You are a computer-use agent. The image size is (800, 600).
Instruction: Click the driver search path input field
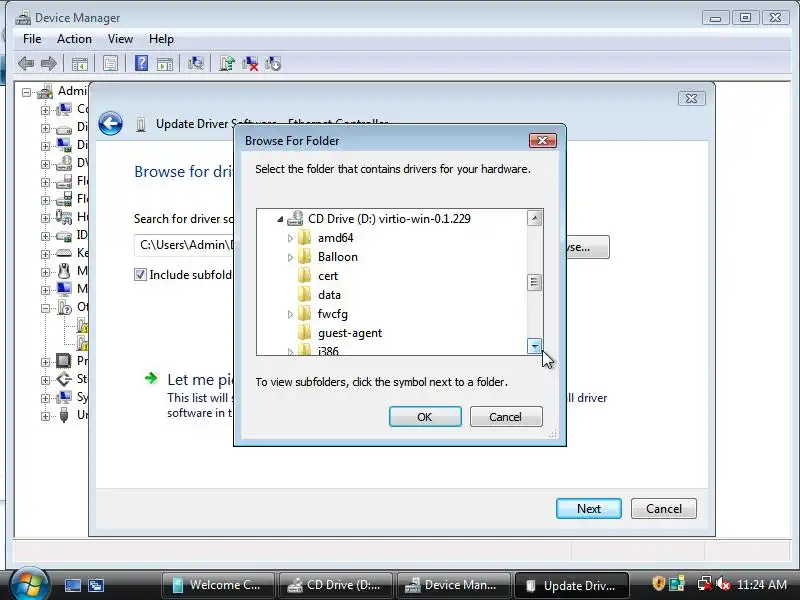click(x=184, y=245)
